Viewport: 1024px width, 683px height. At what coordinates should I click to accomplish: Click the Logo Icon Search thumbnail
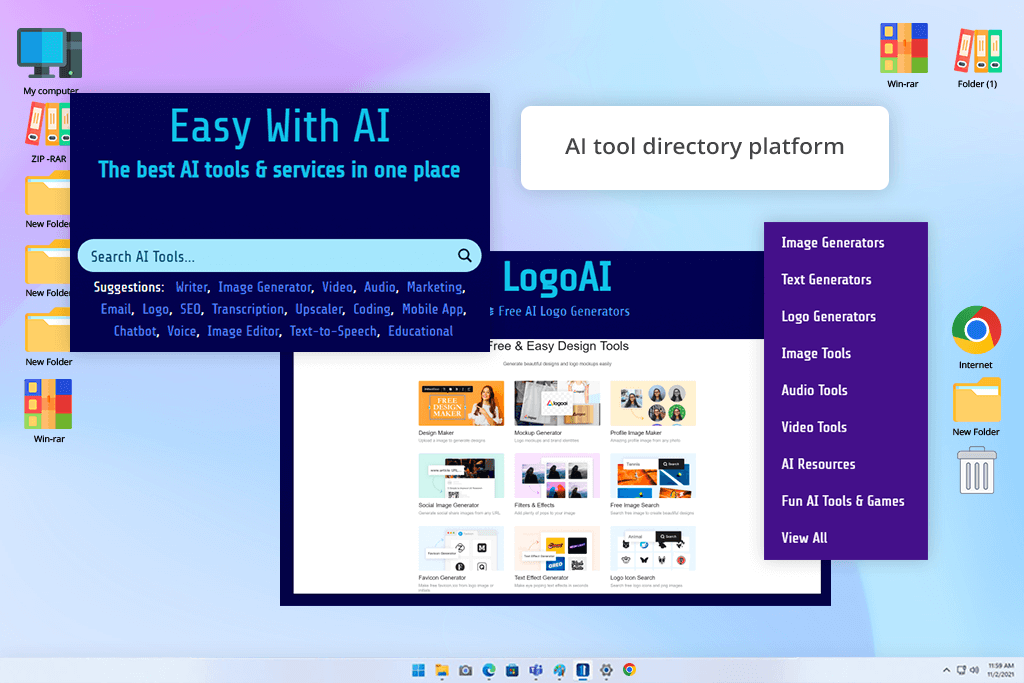point(653,548)
